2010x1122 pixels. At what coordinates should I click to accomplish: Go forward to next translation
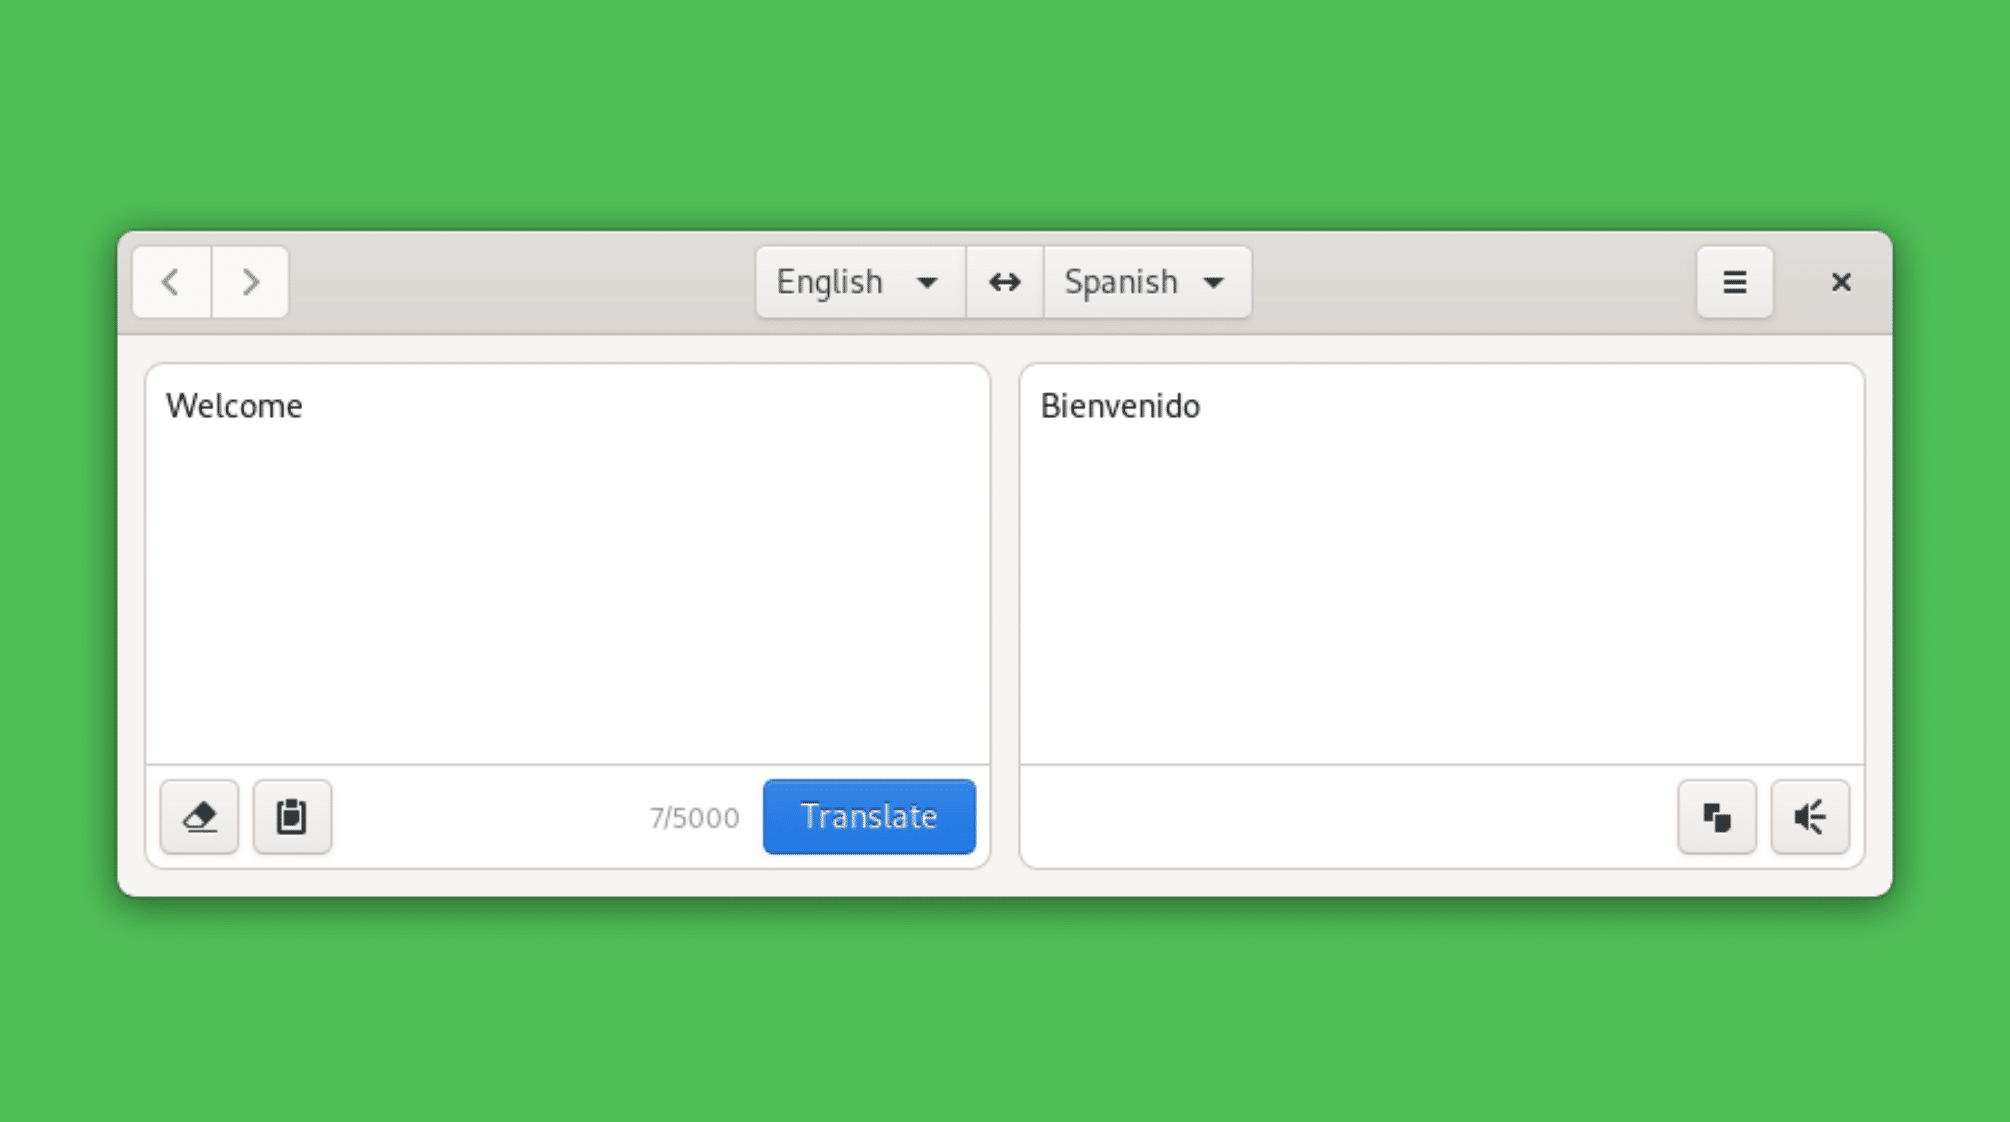pyautogui.click(x=250, y=282)
